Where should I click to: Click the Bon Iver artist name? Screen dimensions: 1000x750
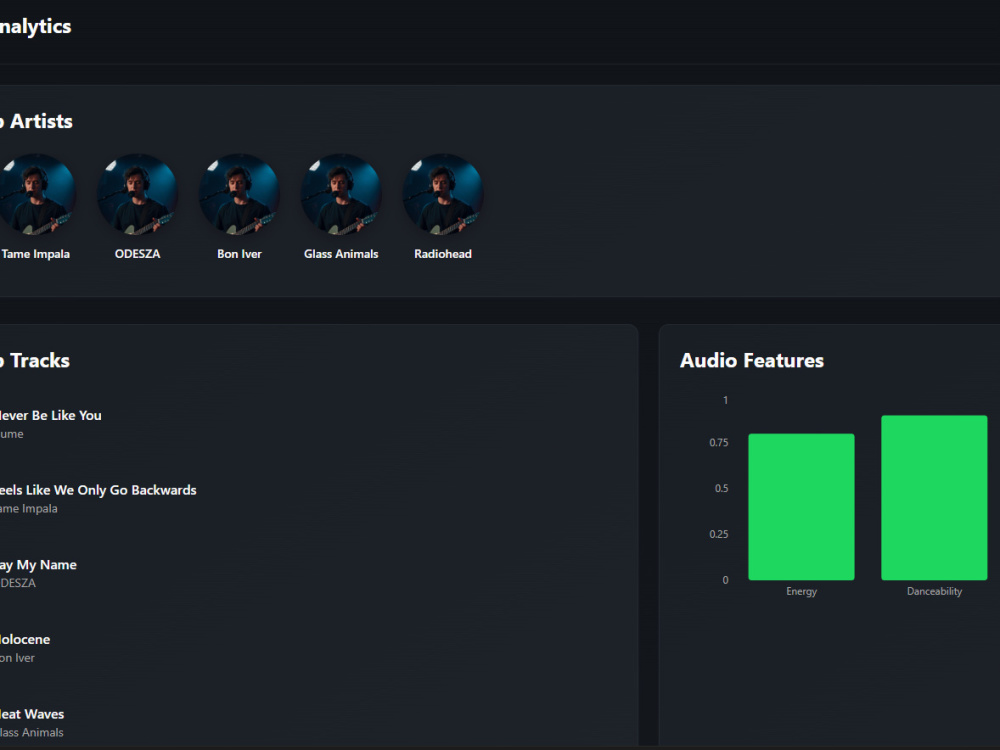pos(239,254)
